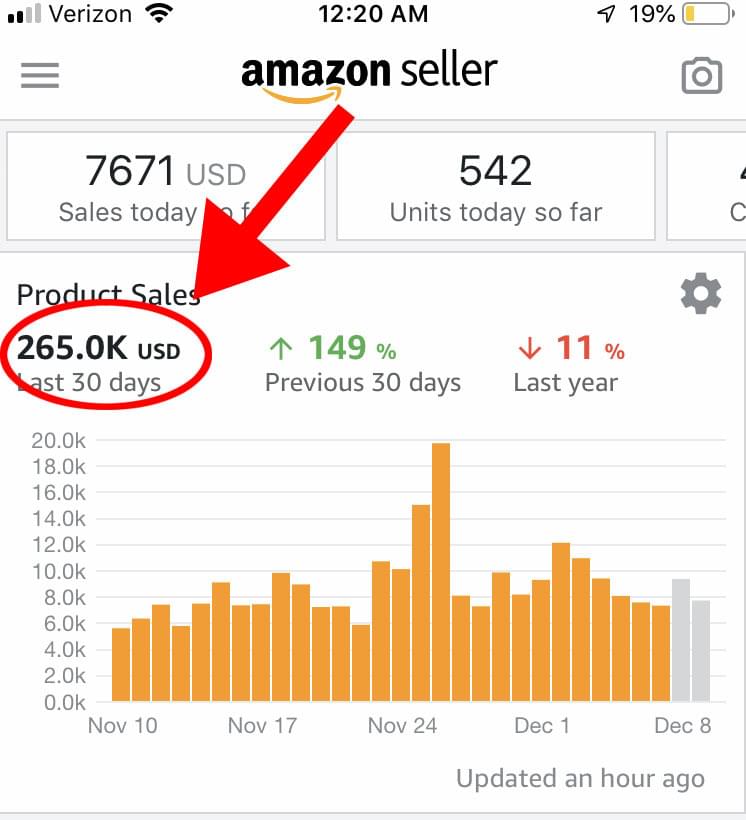Viewport: 746px width, 820px height.
Task: Tap the location arrow status icon
Action: pos(607,14)
